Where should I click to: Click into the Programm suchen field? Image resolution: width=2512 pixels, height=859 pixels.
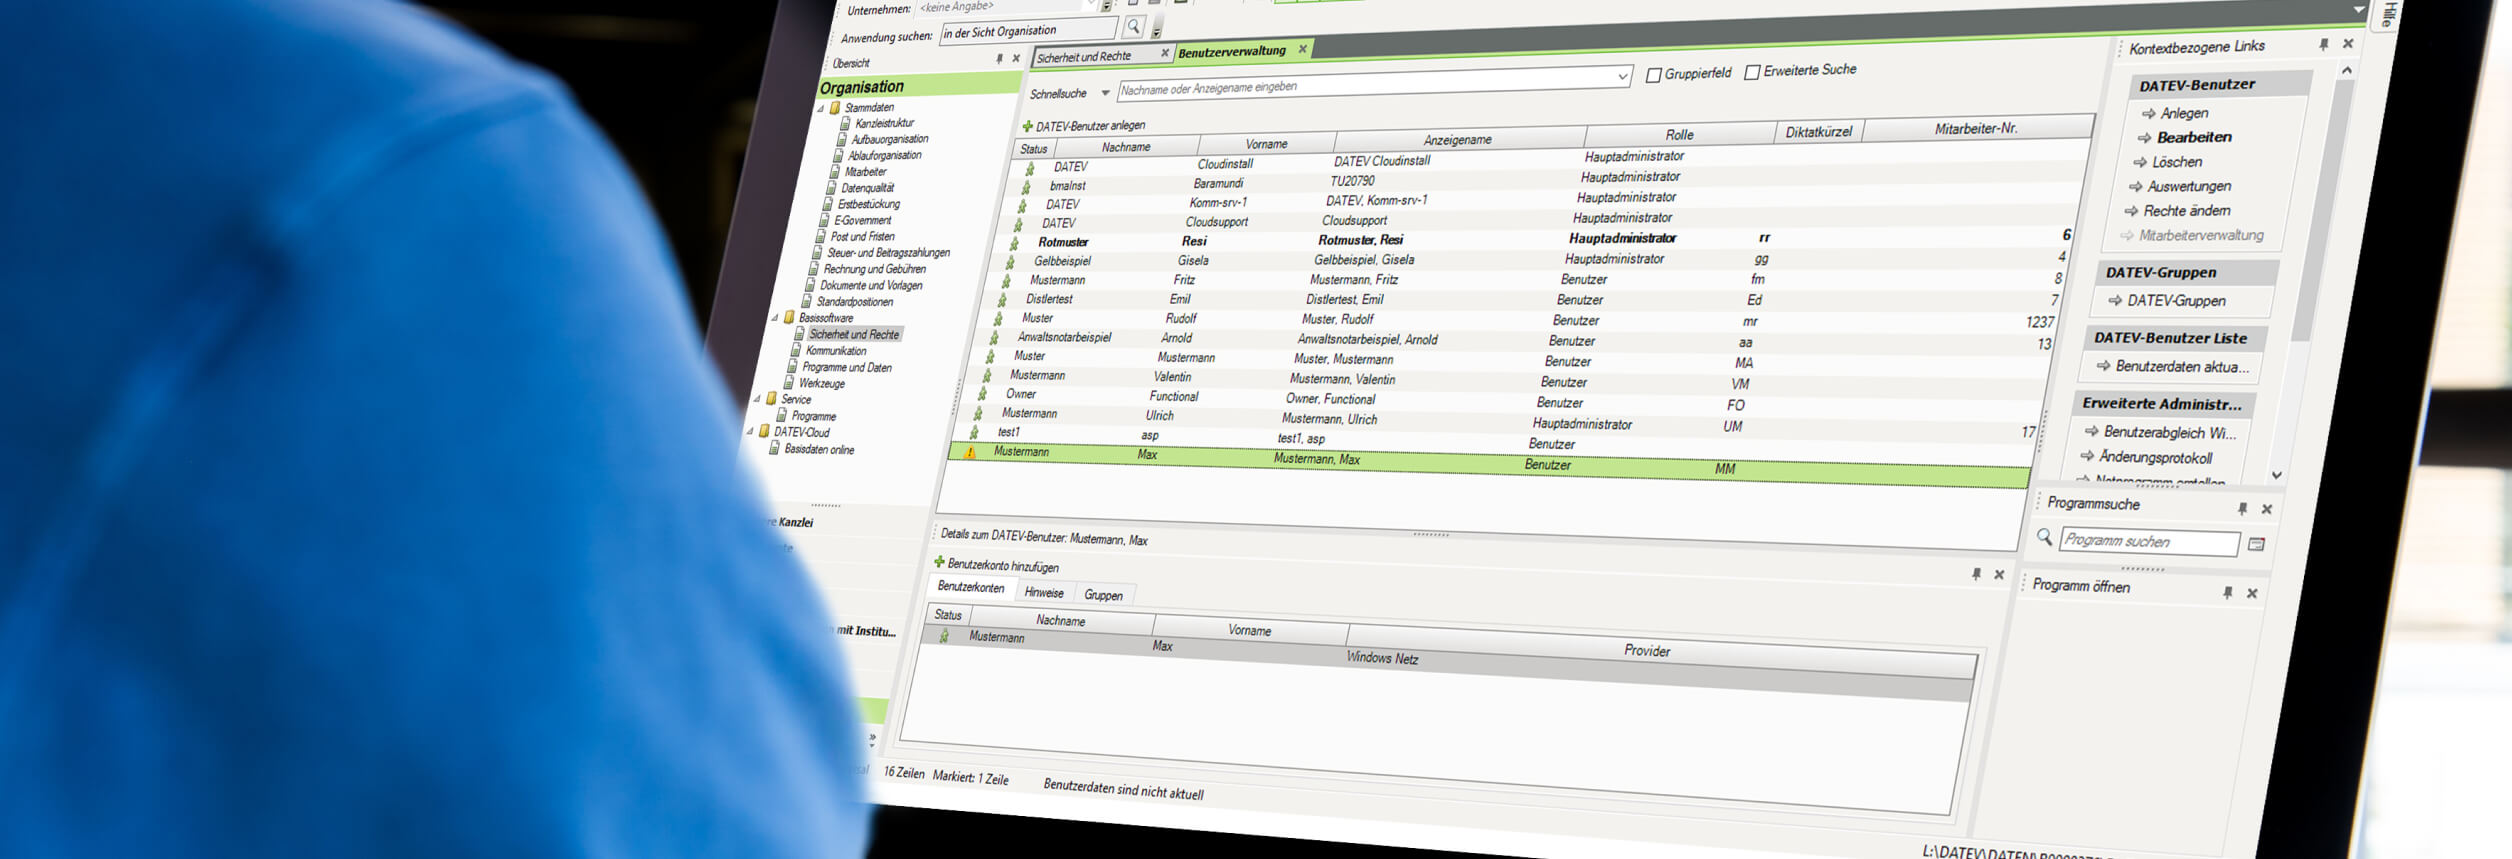coord(2149,541)
